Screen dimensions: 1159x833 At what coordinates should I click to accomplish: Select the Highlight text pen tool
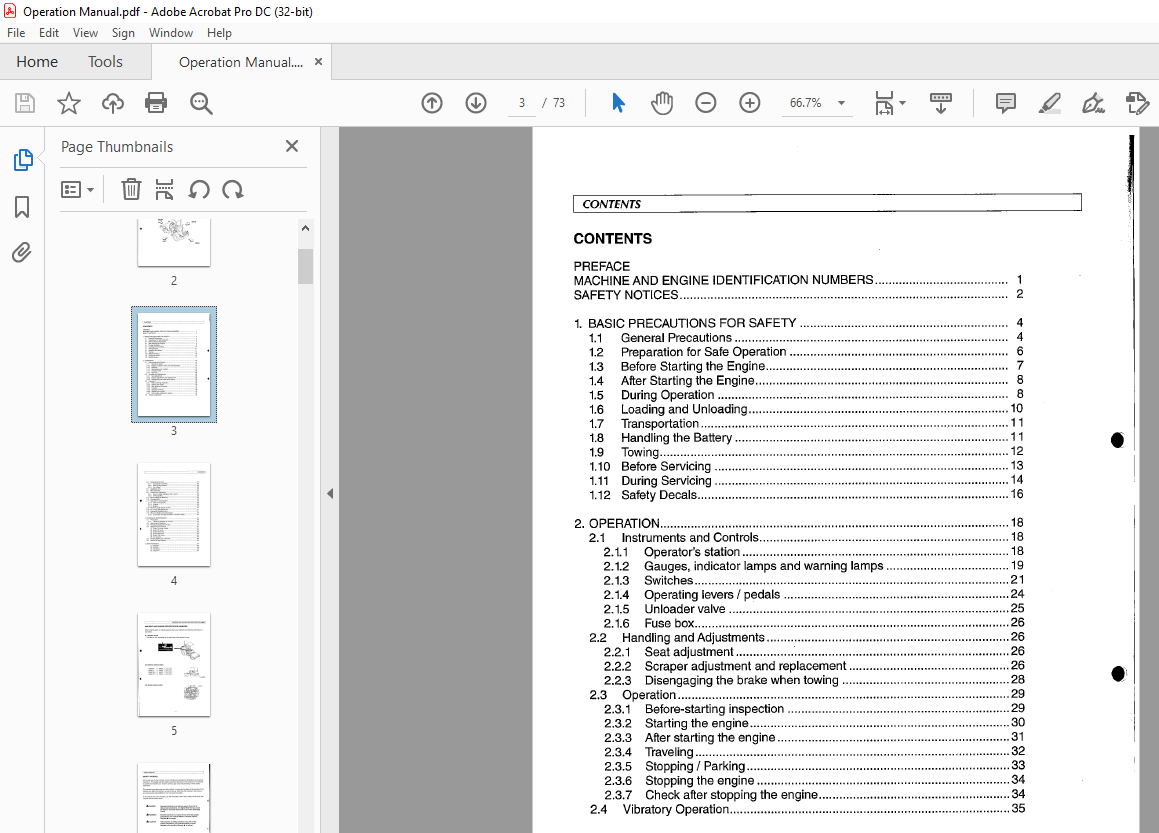1050,103
